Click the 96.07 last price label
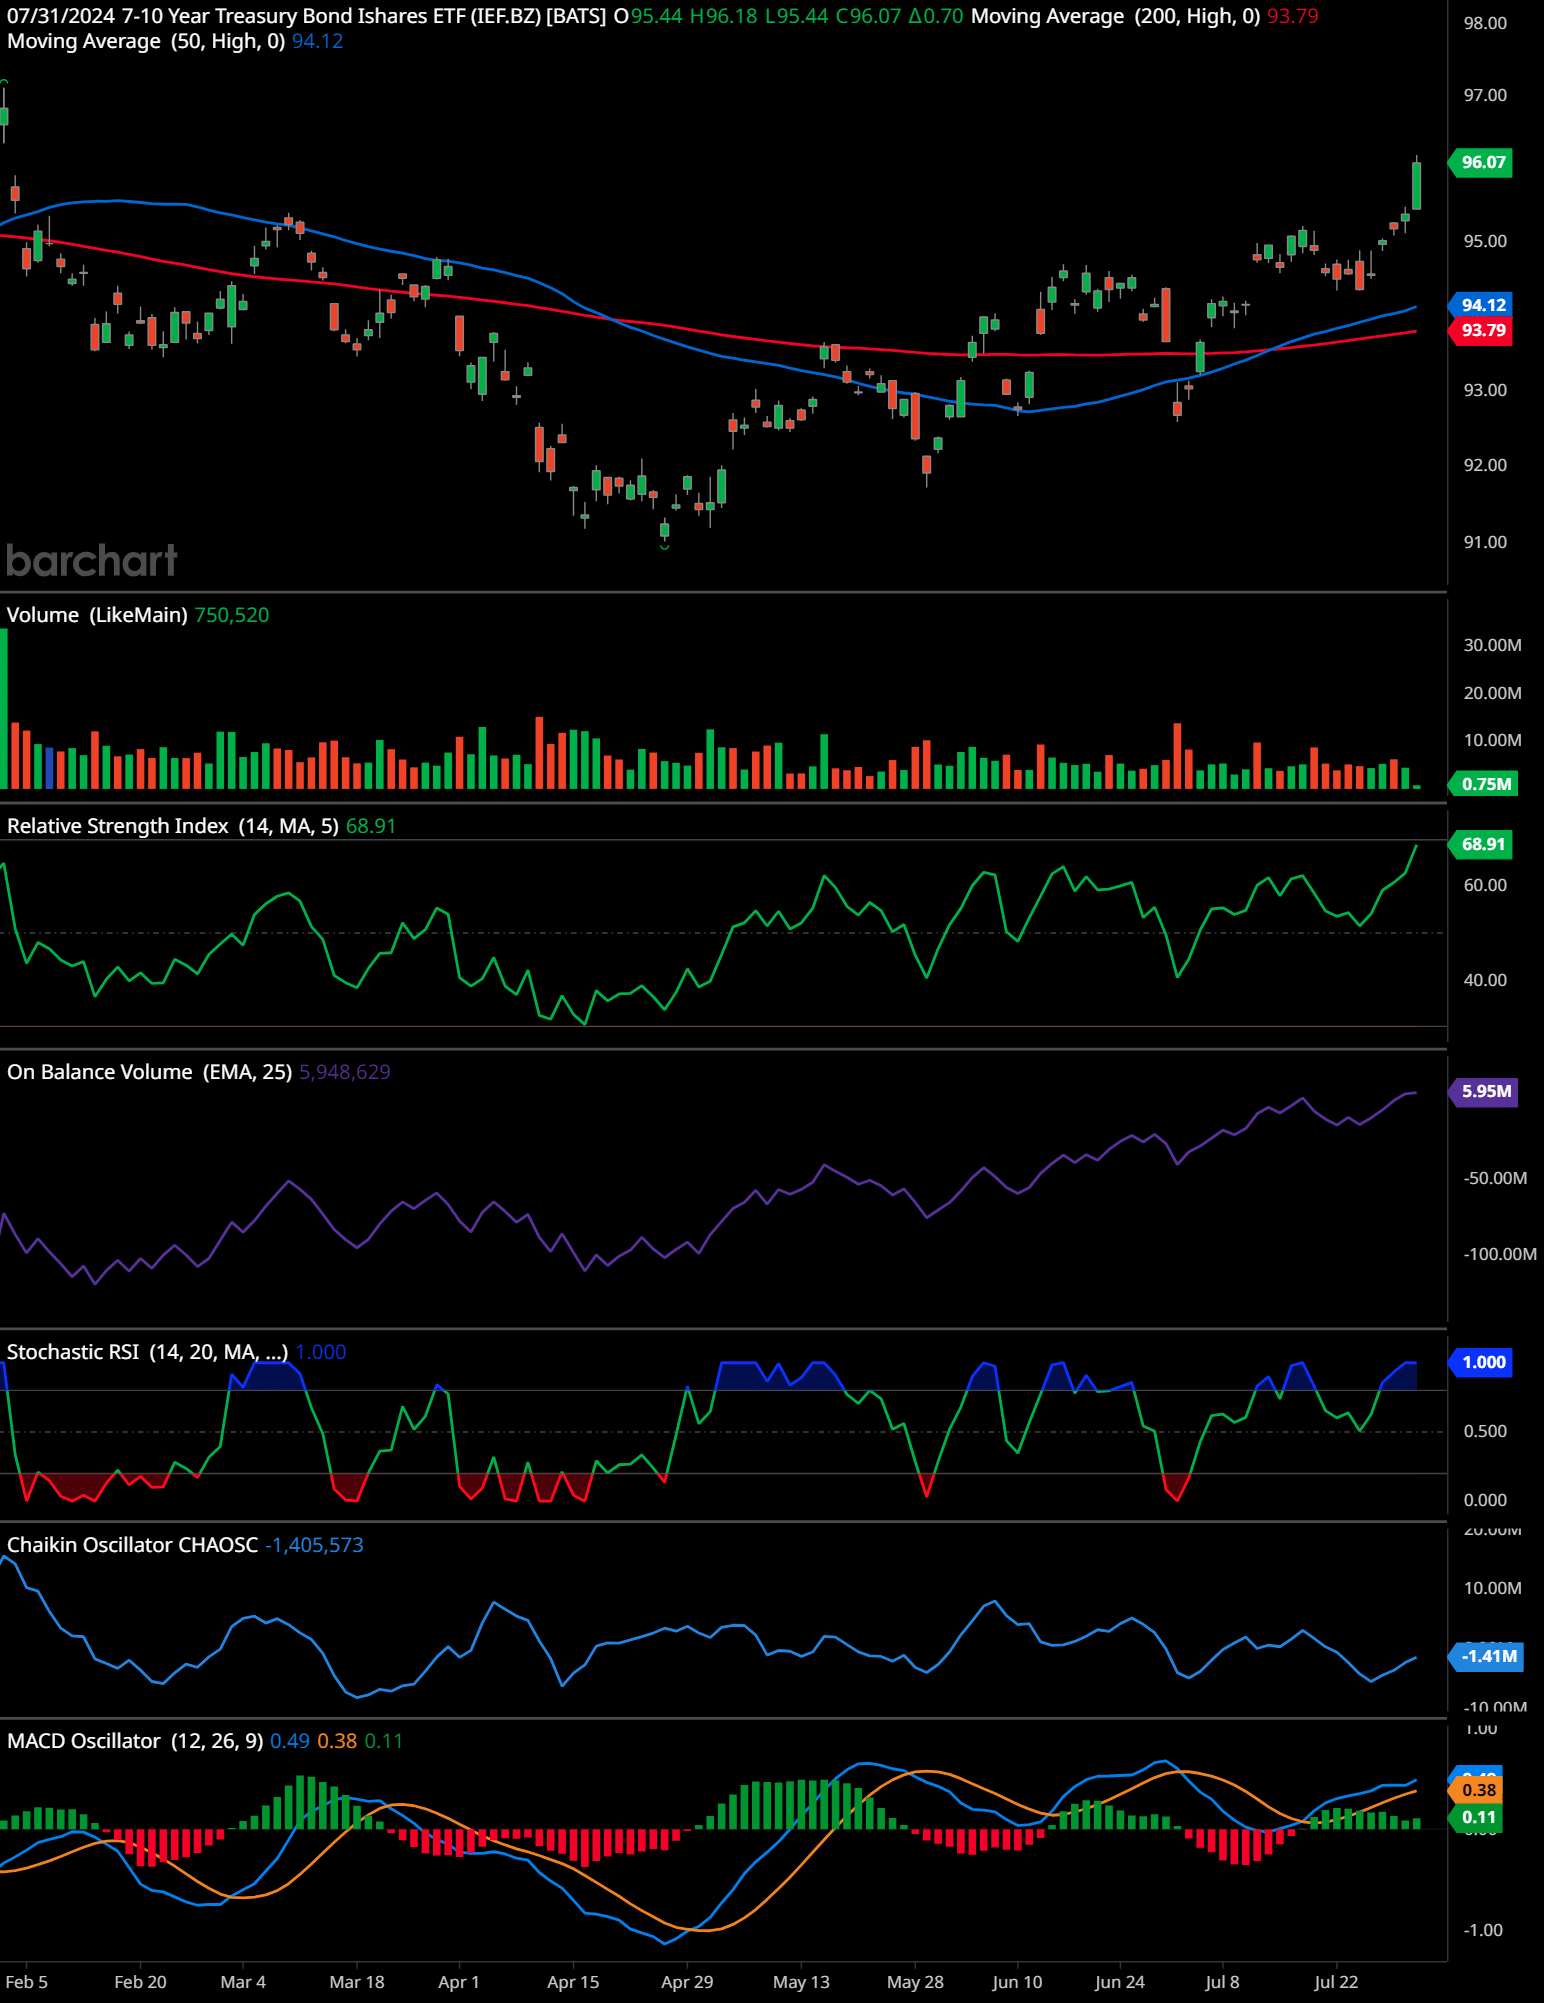 tap(1481, 162)
